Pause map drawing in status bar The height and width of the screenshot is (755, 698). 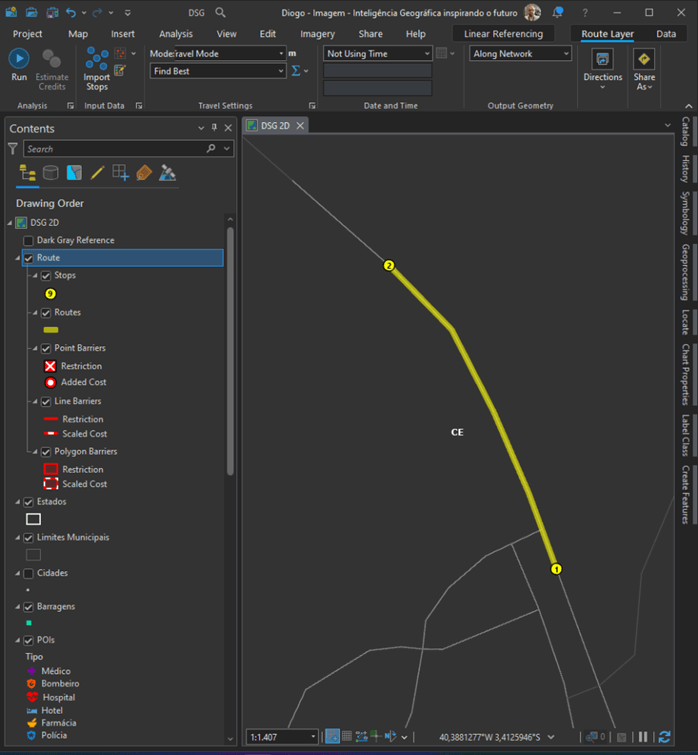(643, 737)
